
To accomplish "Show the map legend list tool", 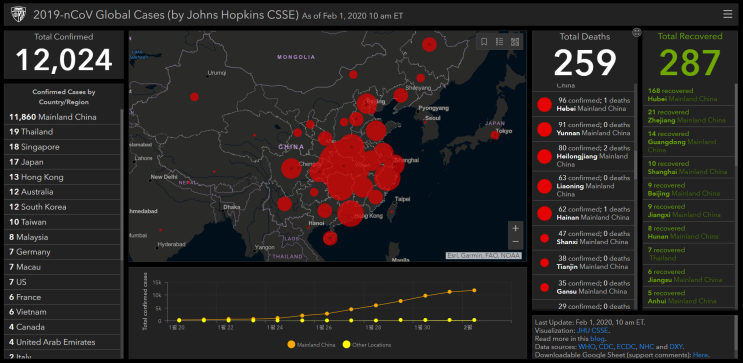I will (x=499, y=42).
